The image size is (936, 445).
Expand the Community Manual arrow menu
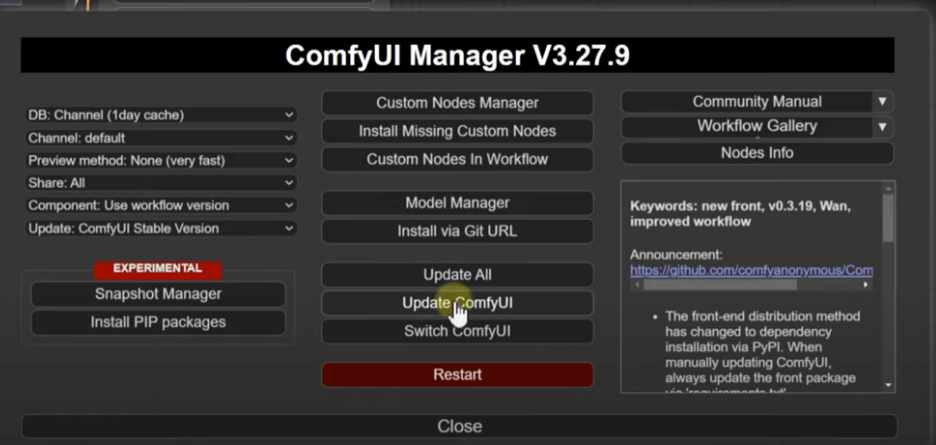882,102
